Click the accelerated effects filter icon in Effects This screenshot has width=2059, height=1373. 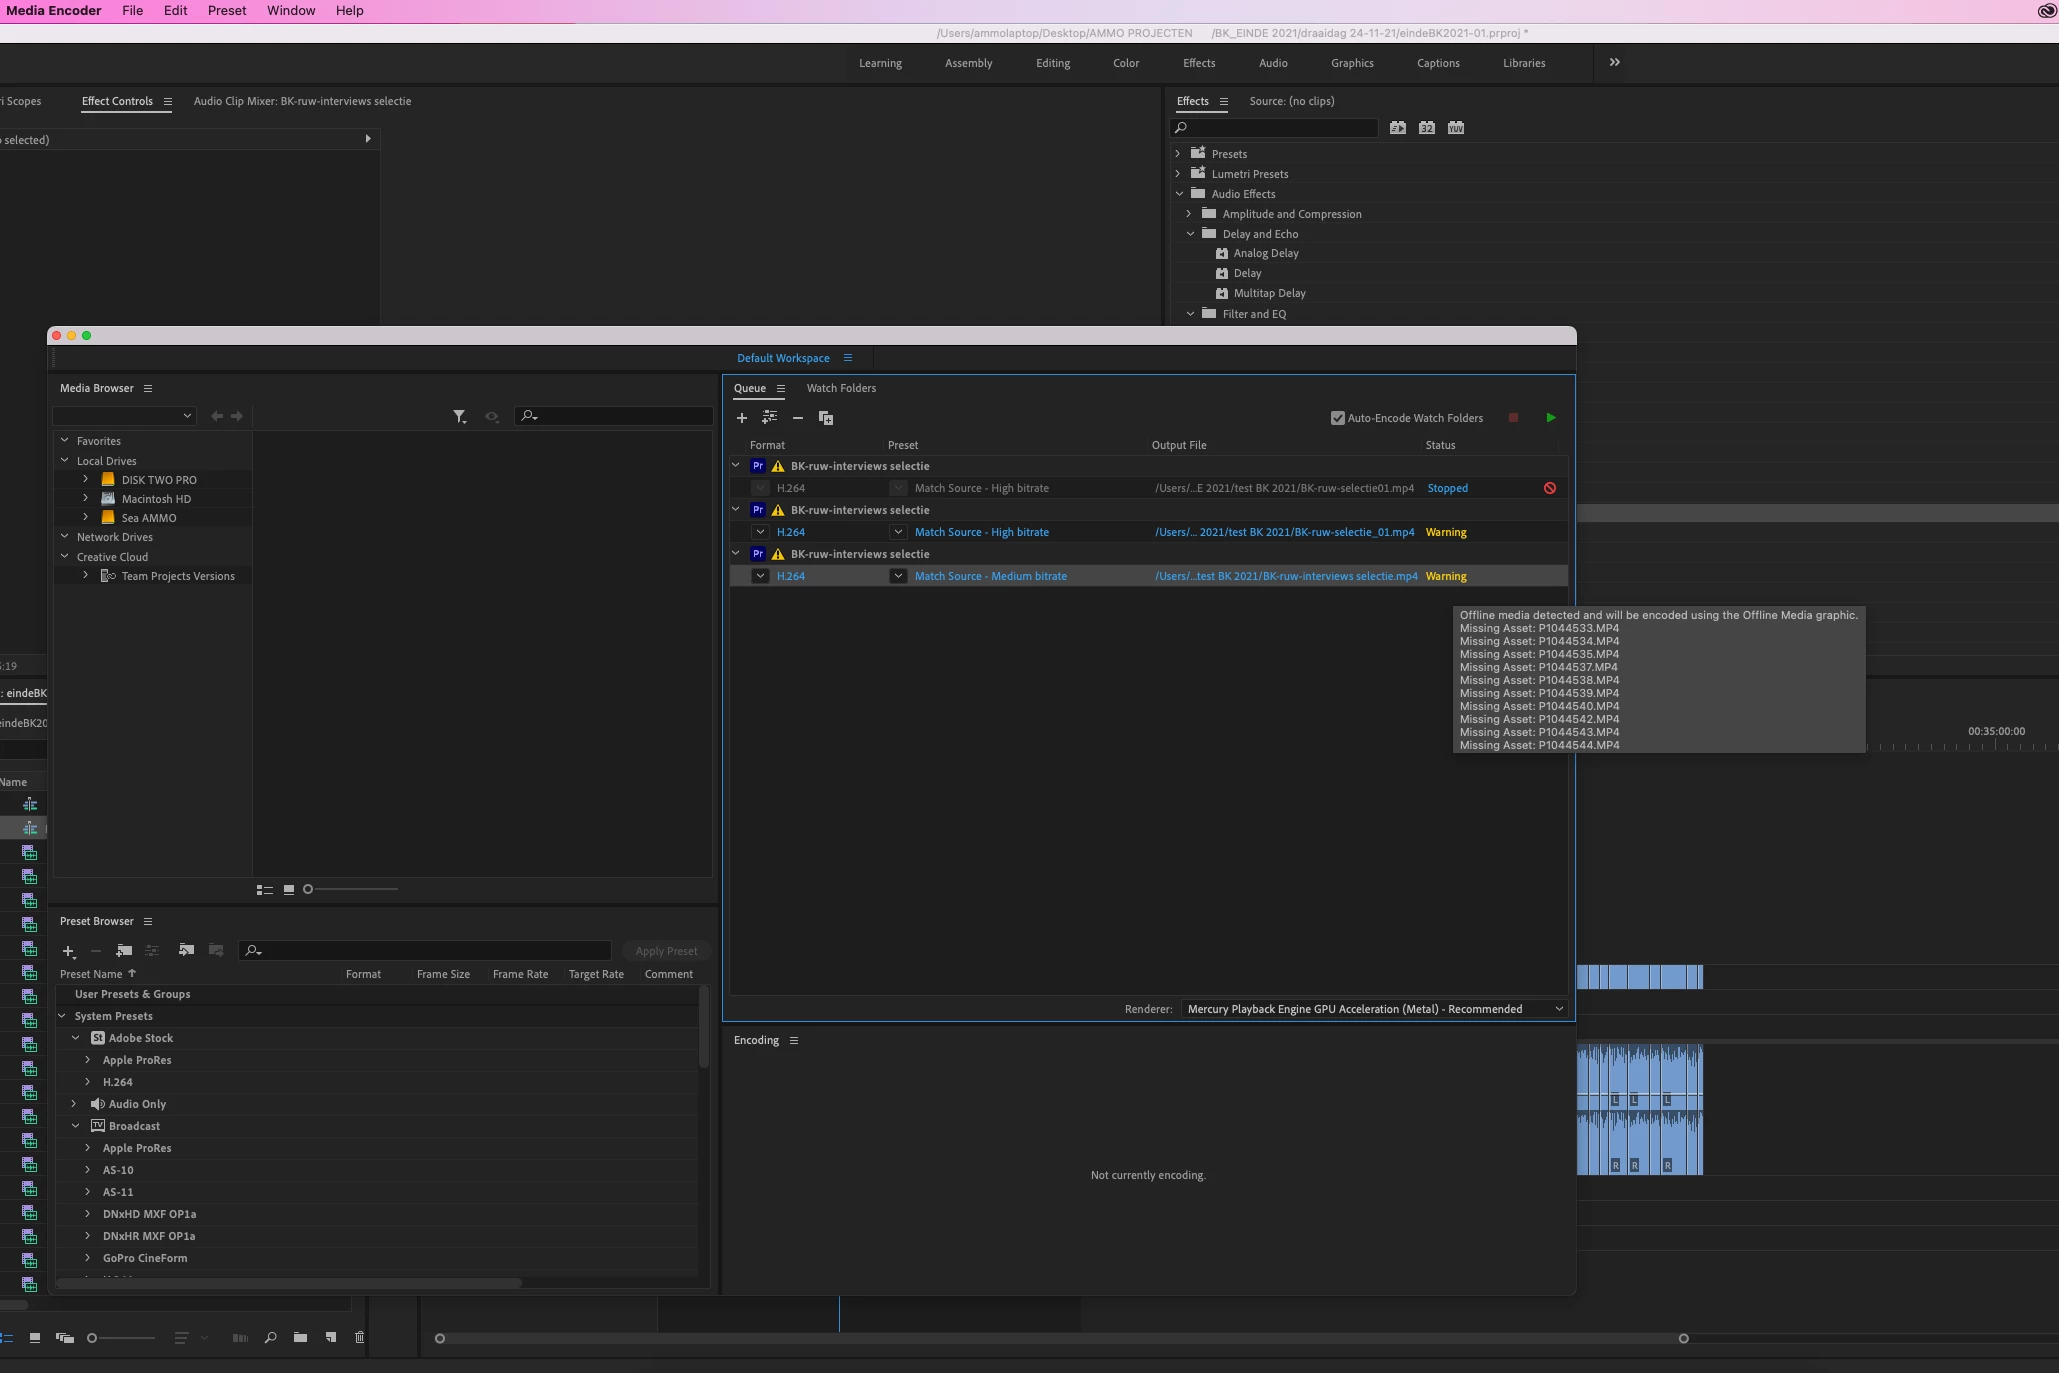1397,128
